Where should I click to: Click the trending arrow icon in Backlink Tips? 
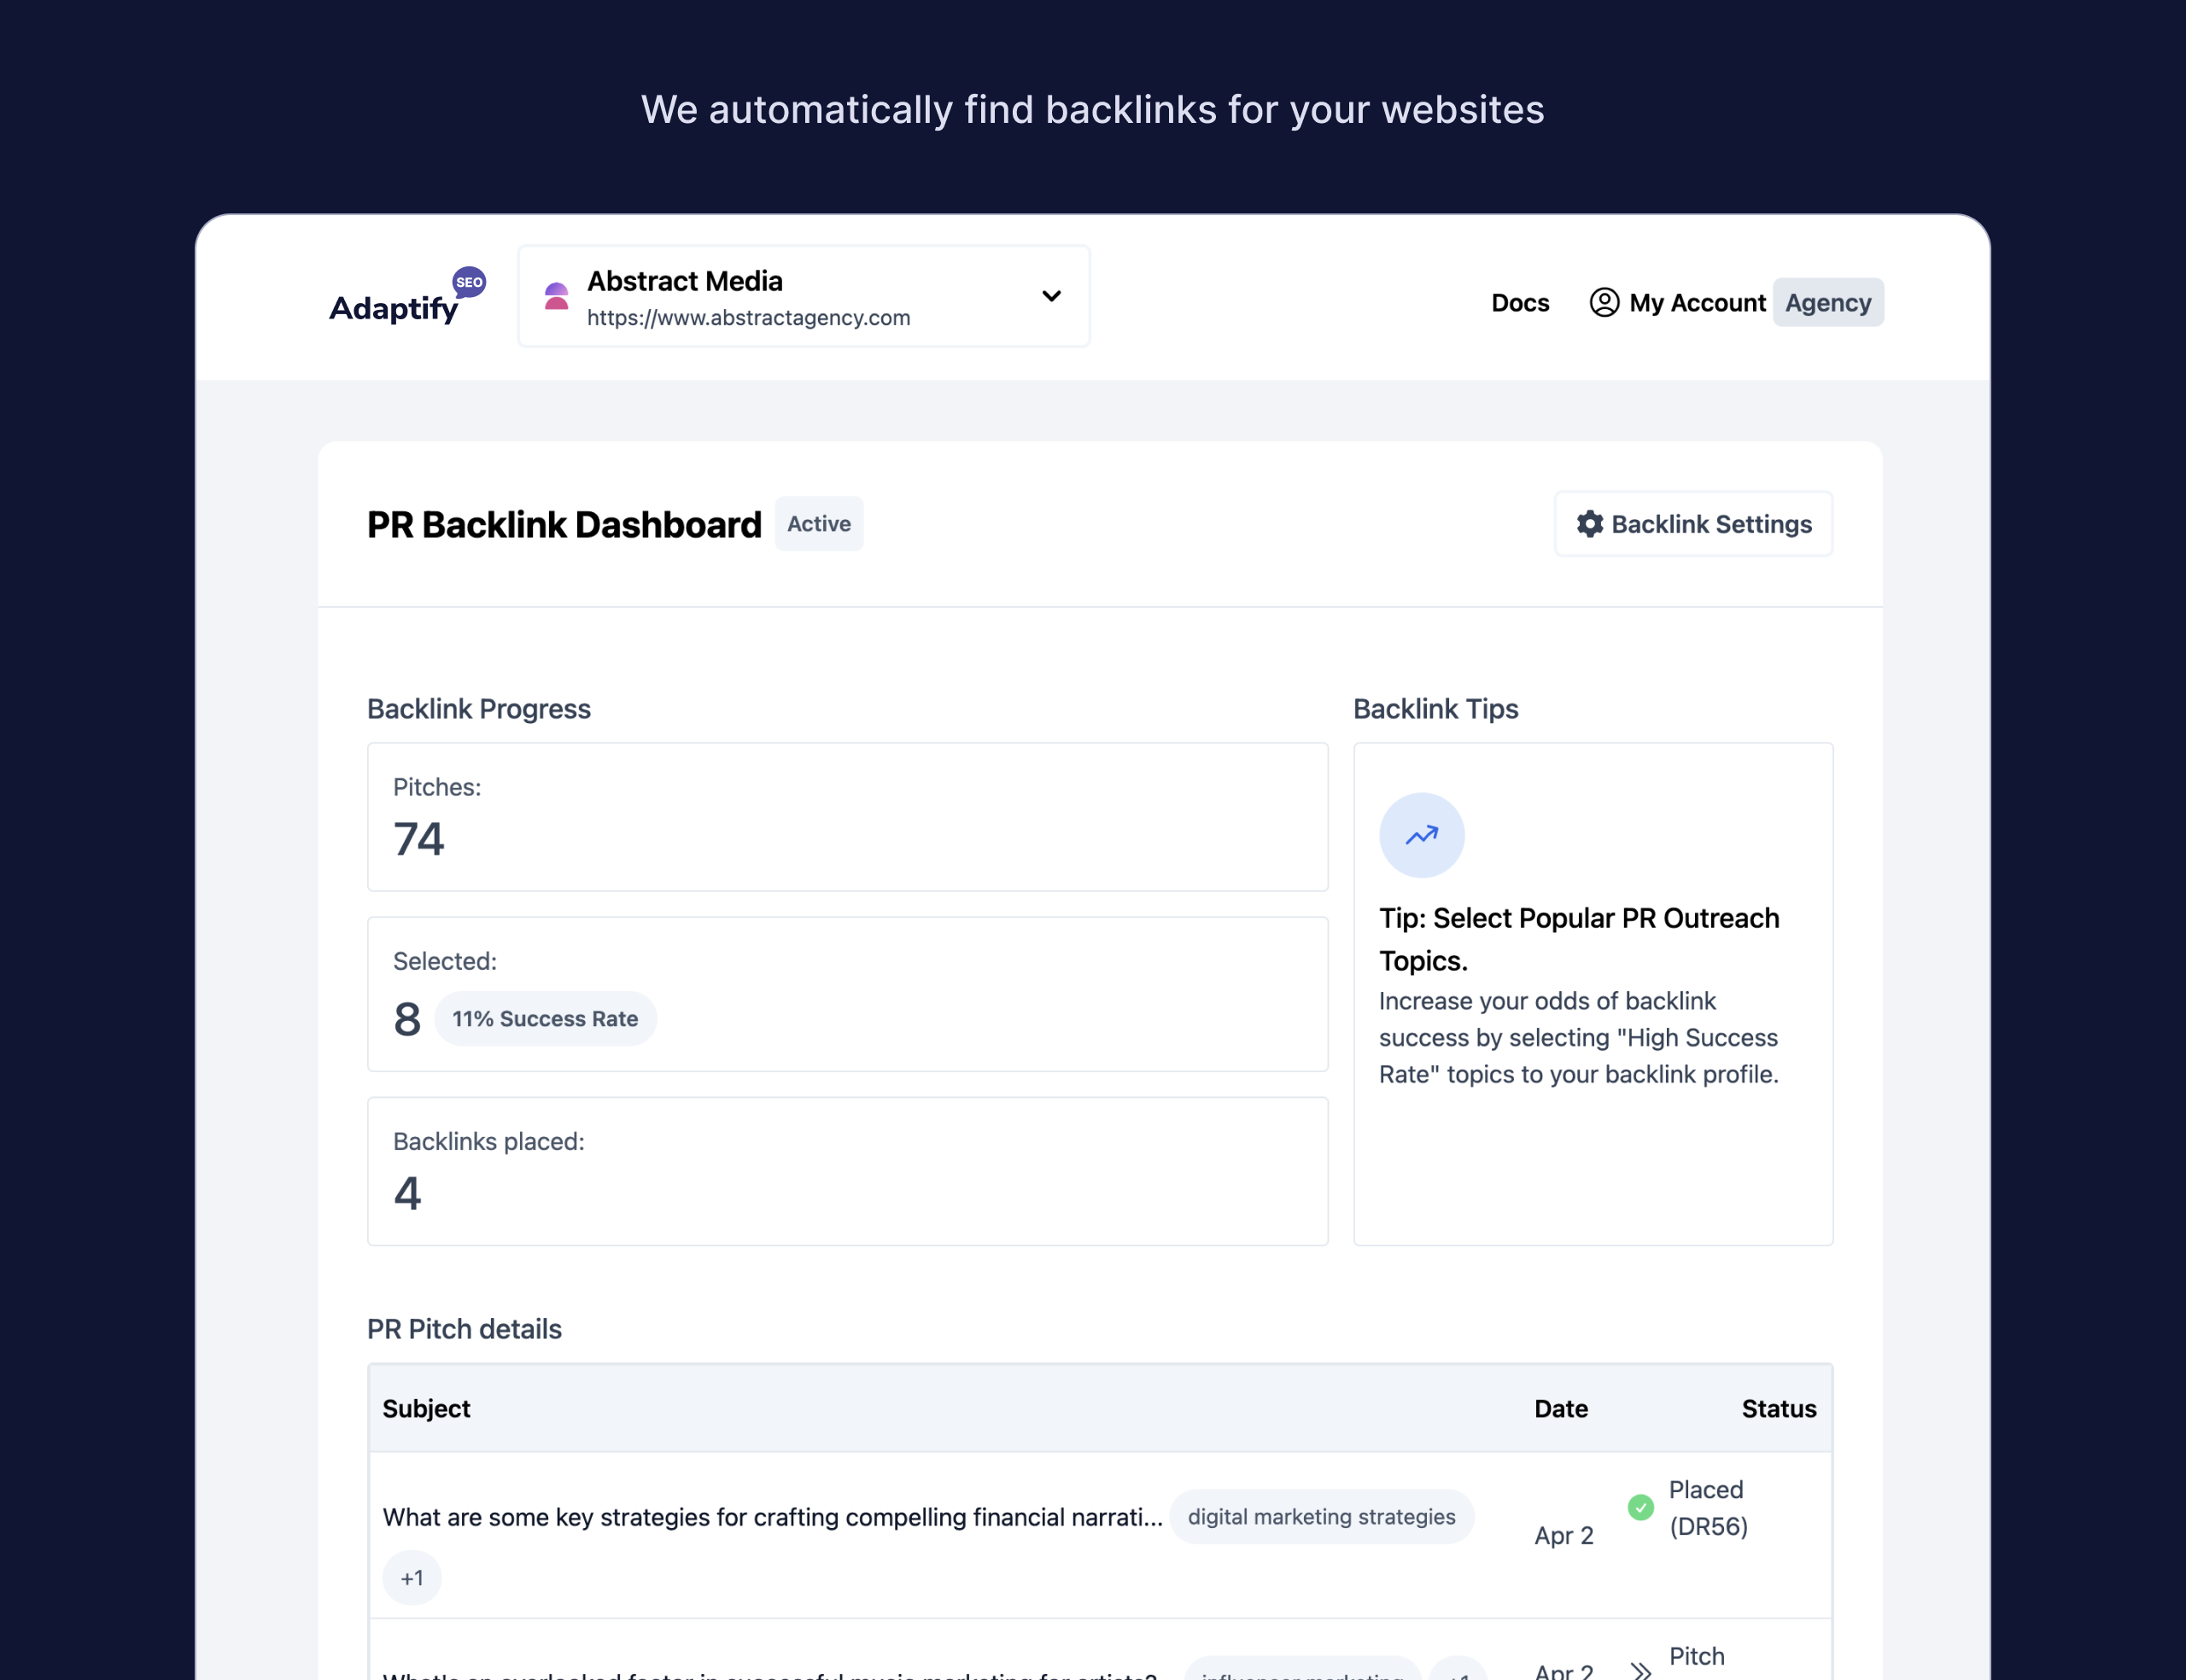pos(1421,835)
